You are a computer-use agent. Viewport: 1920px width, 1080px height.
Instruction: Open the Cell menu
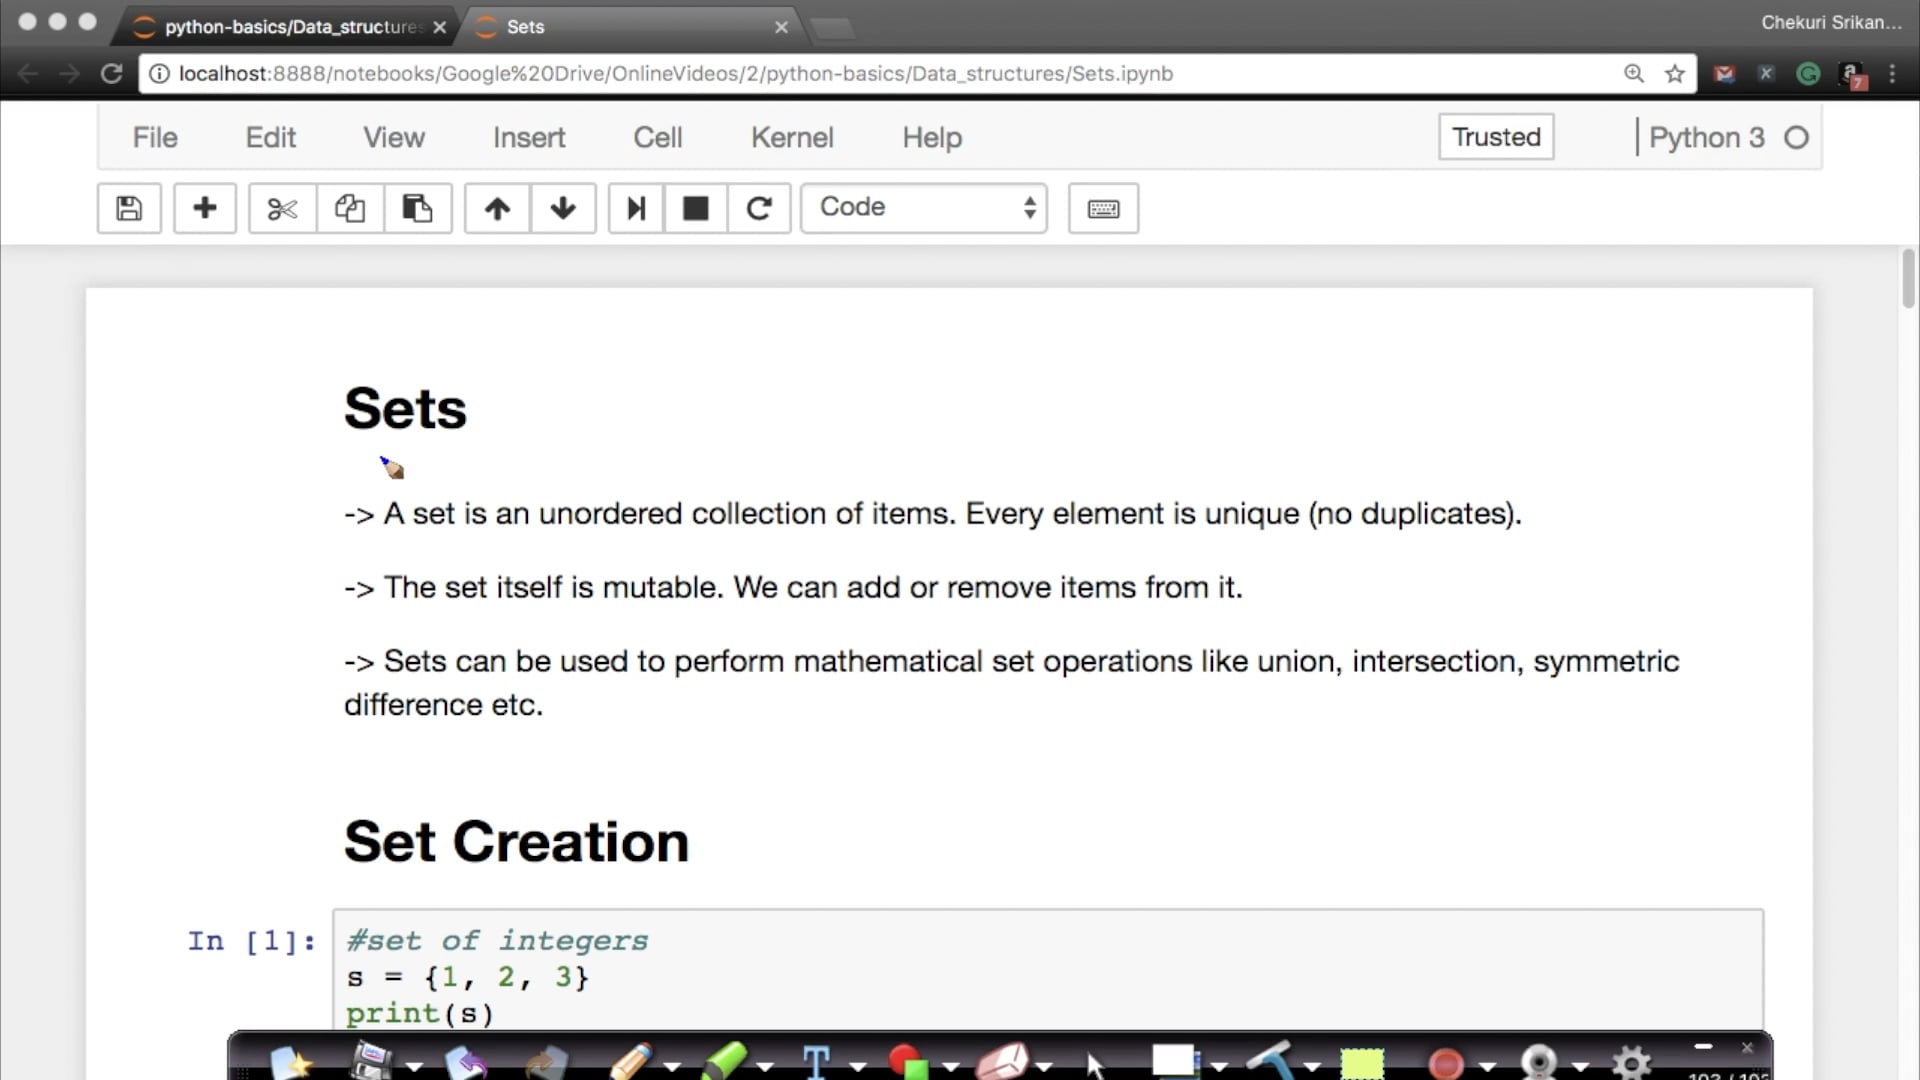[x=657, y=137]
